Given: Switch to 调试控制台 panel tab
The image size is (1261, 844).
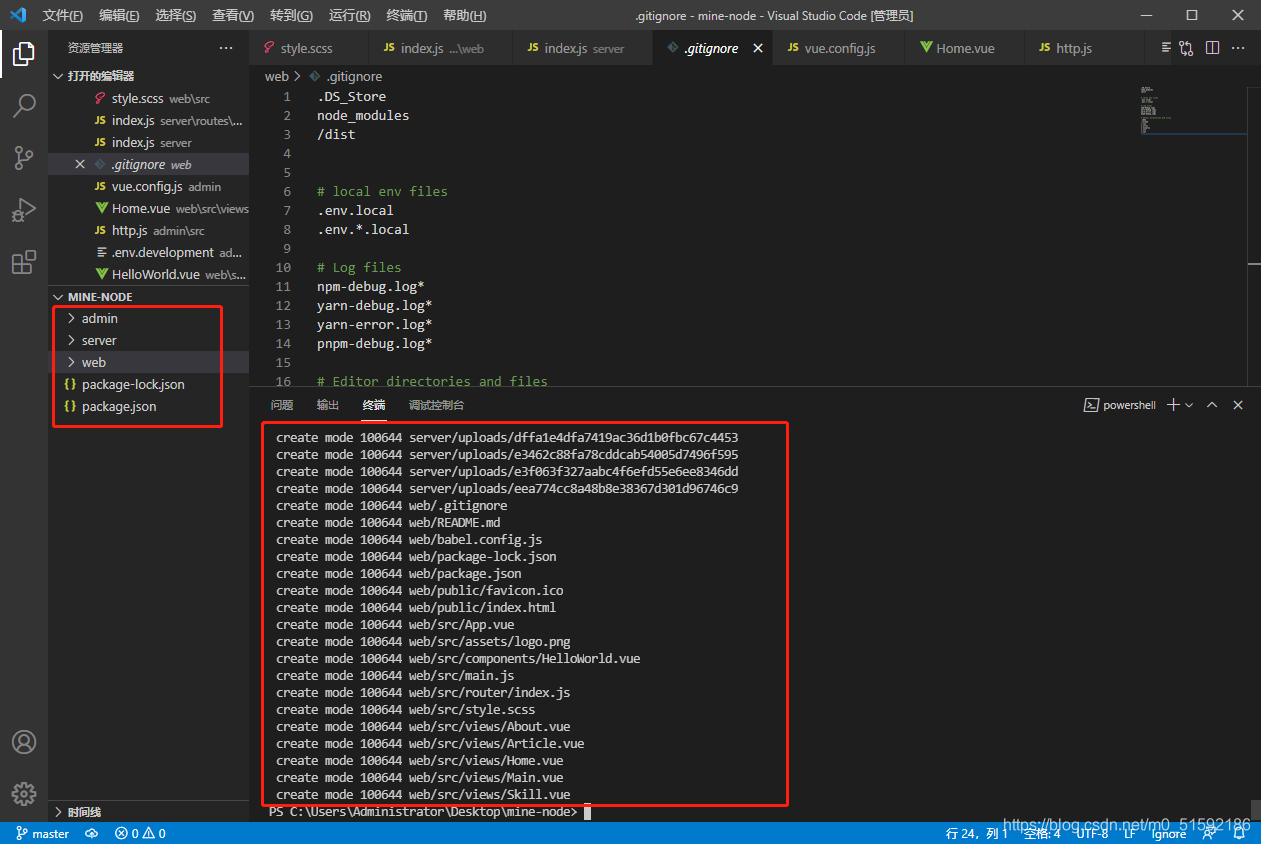Looking at the screenshot, I should (x=436, y=405).
